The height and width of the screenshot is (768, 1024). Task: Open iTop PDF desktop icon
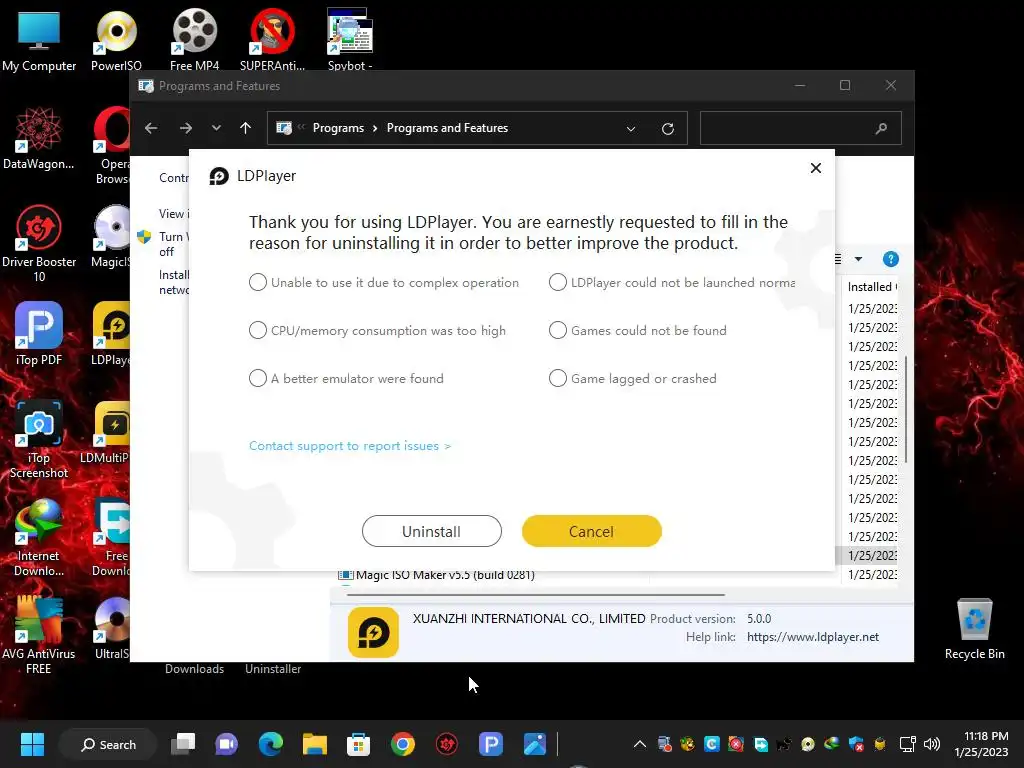tap(39, 334)
